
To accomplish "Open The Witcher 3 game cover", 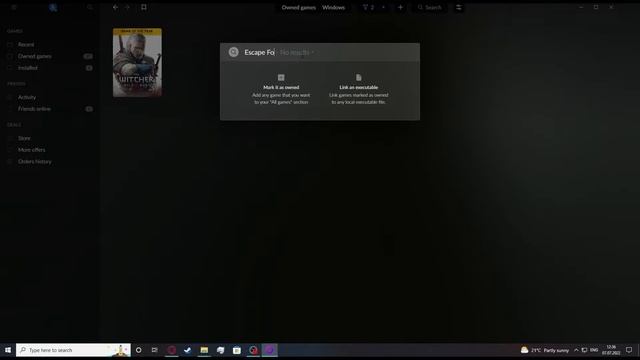I will [137, 62].
